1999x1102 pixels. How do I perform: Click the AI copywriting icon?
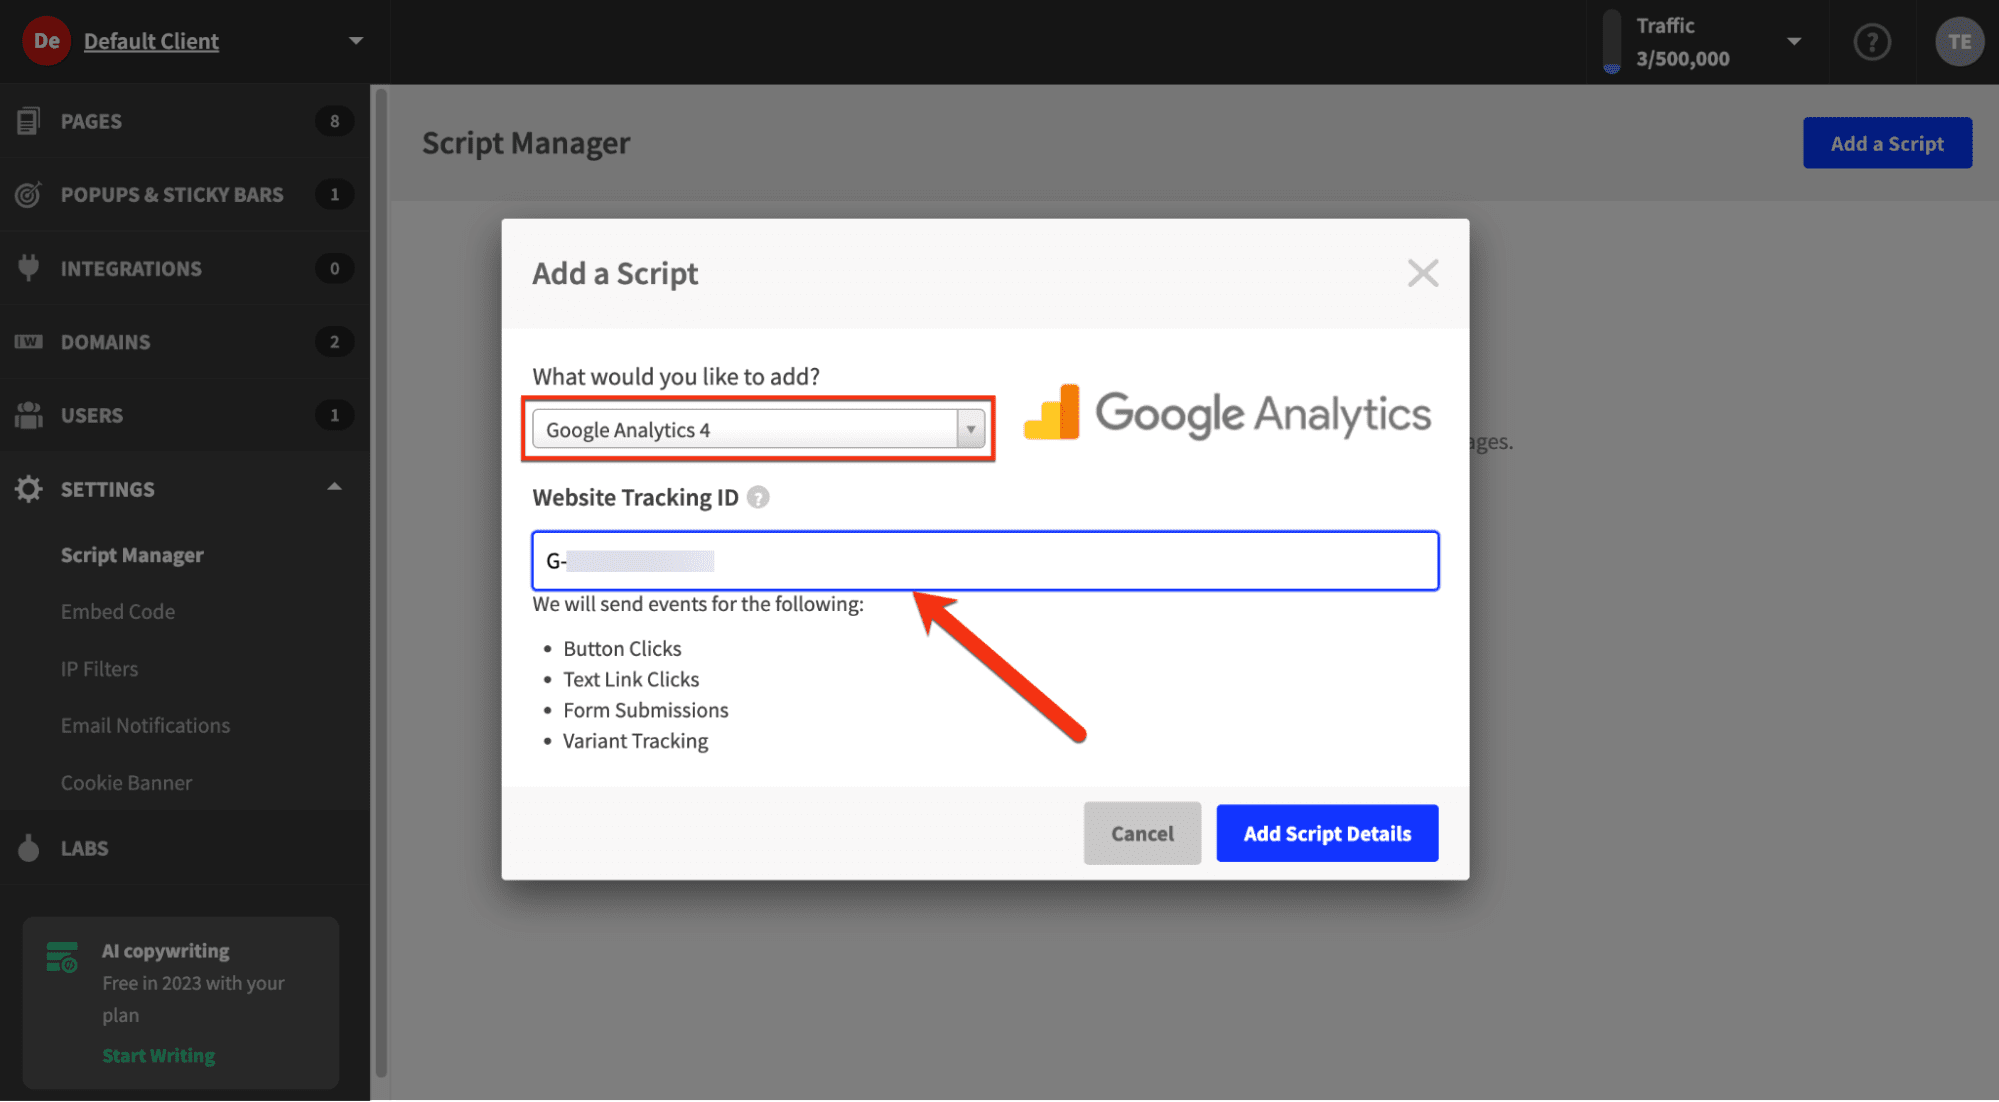(x=62, y=957)
